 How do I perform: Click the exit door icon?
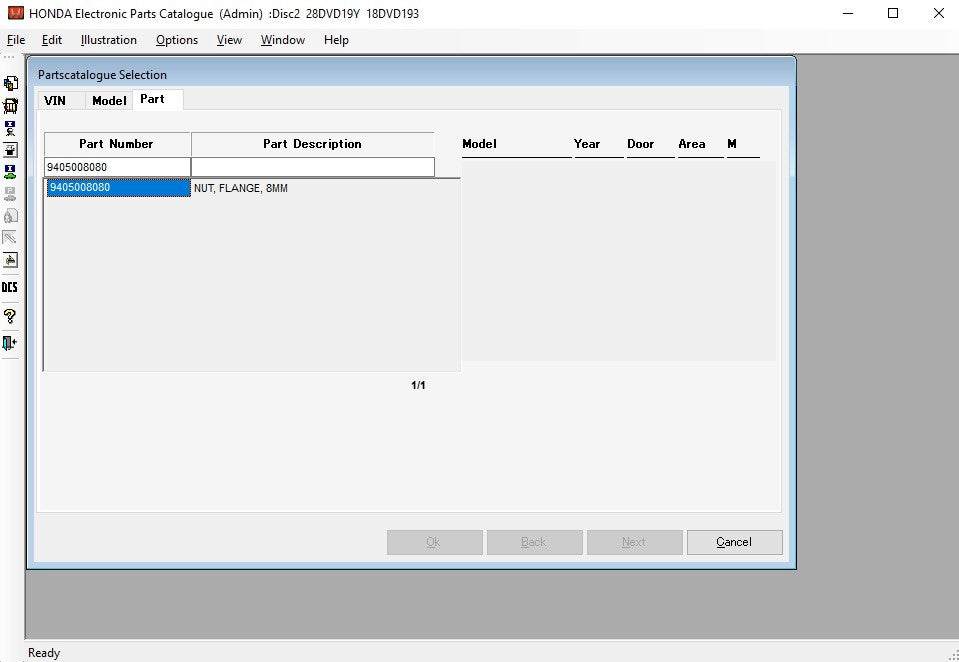coord(10,343)
